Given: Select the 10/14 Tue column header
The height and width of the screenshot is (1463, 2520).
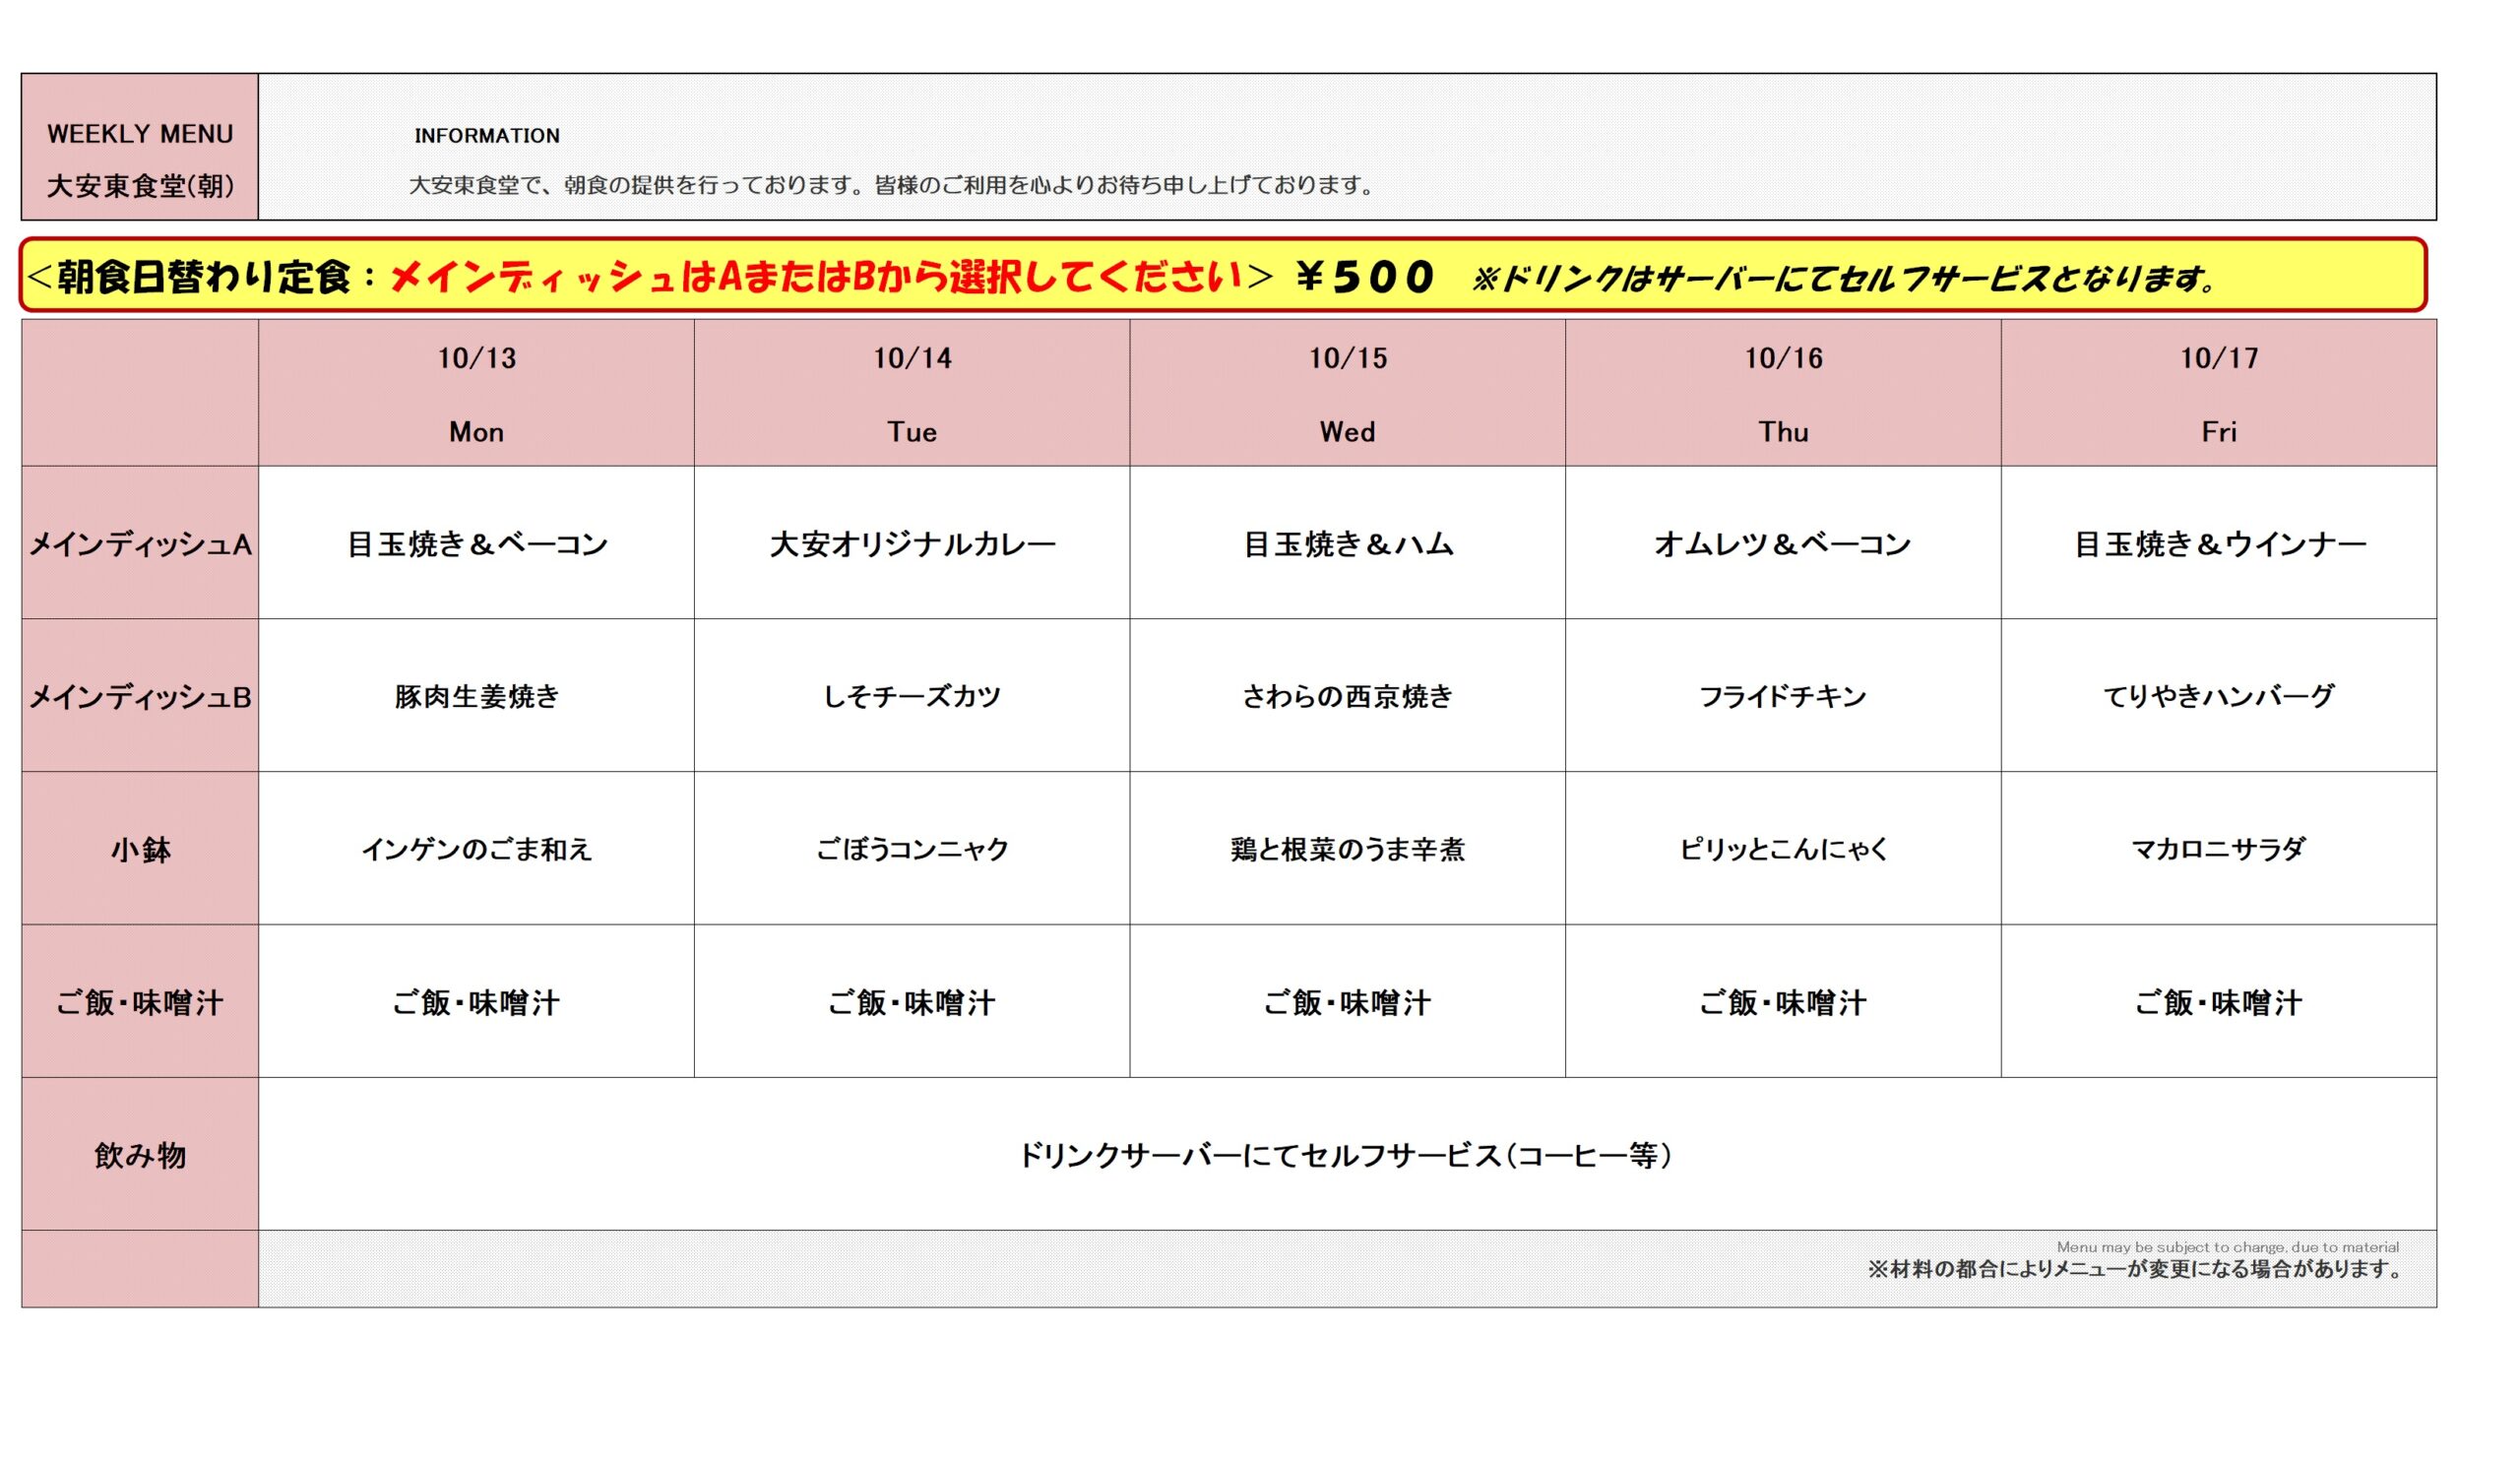Looking at the screenshot, I should [x=912, y=393].
